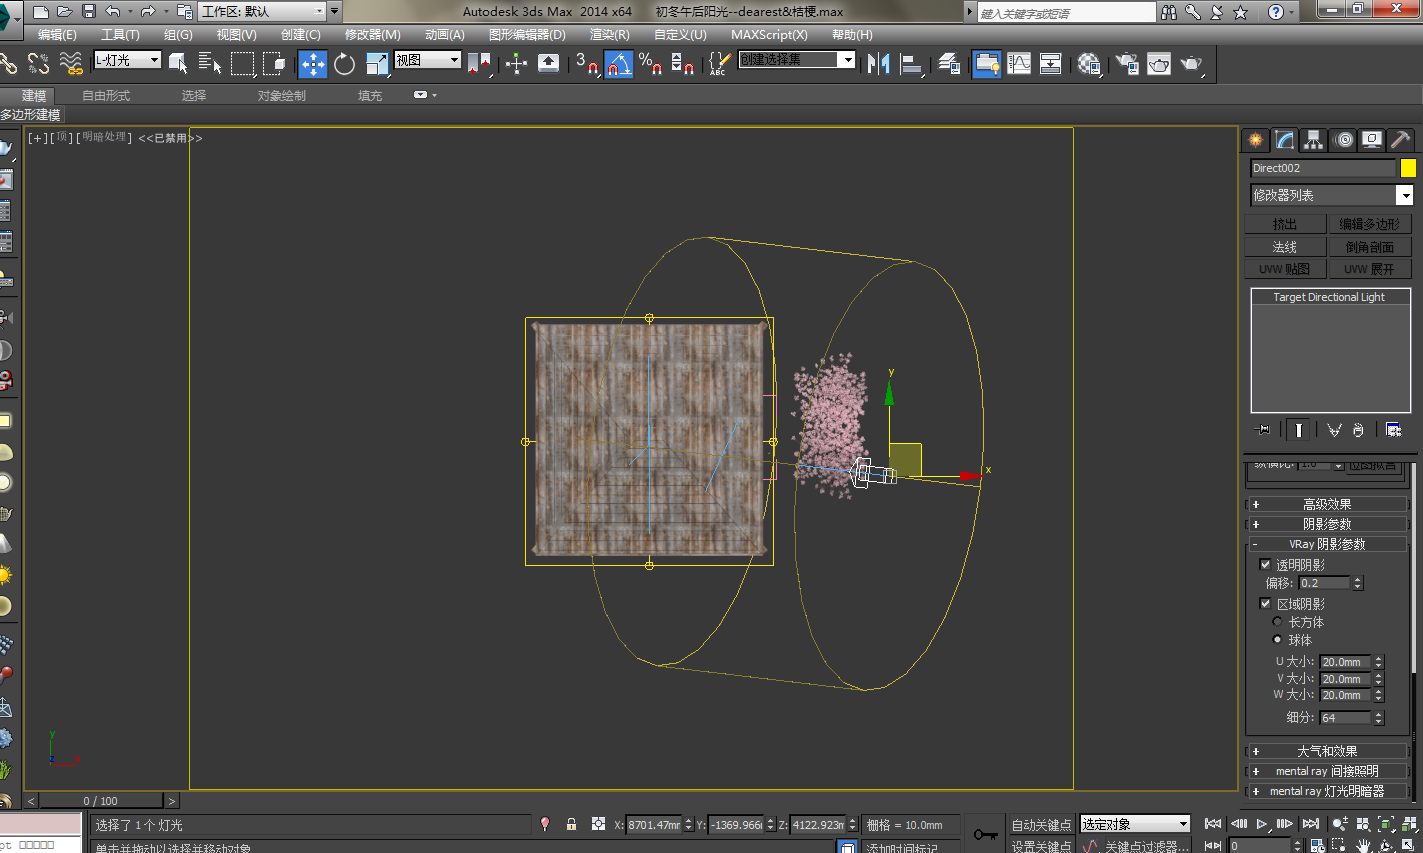Open the Material Editor
Image resolution: width=1423 pixels, height=853 pixels.
[1089, 64]
